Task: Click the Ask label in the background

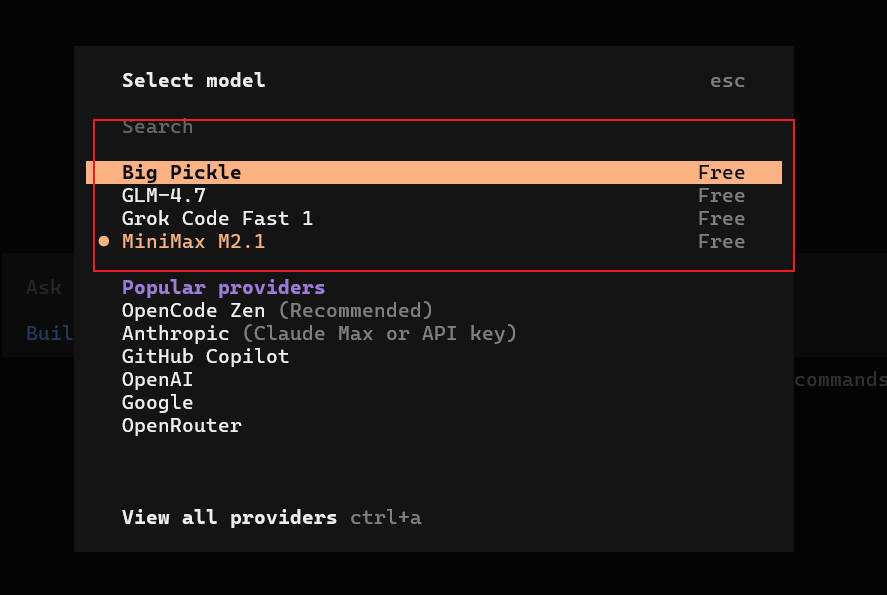Action: click(43, 287)
